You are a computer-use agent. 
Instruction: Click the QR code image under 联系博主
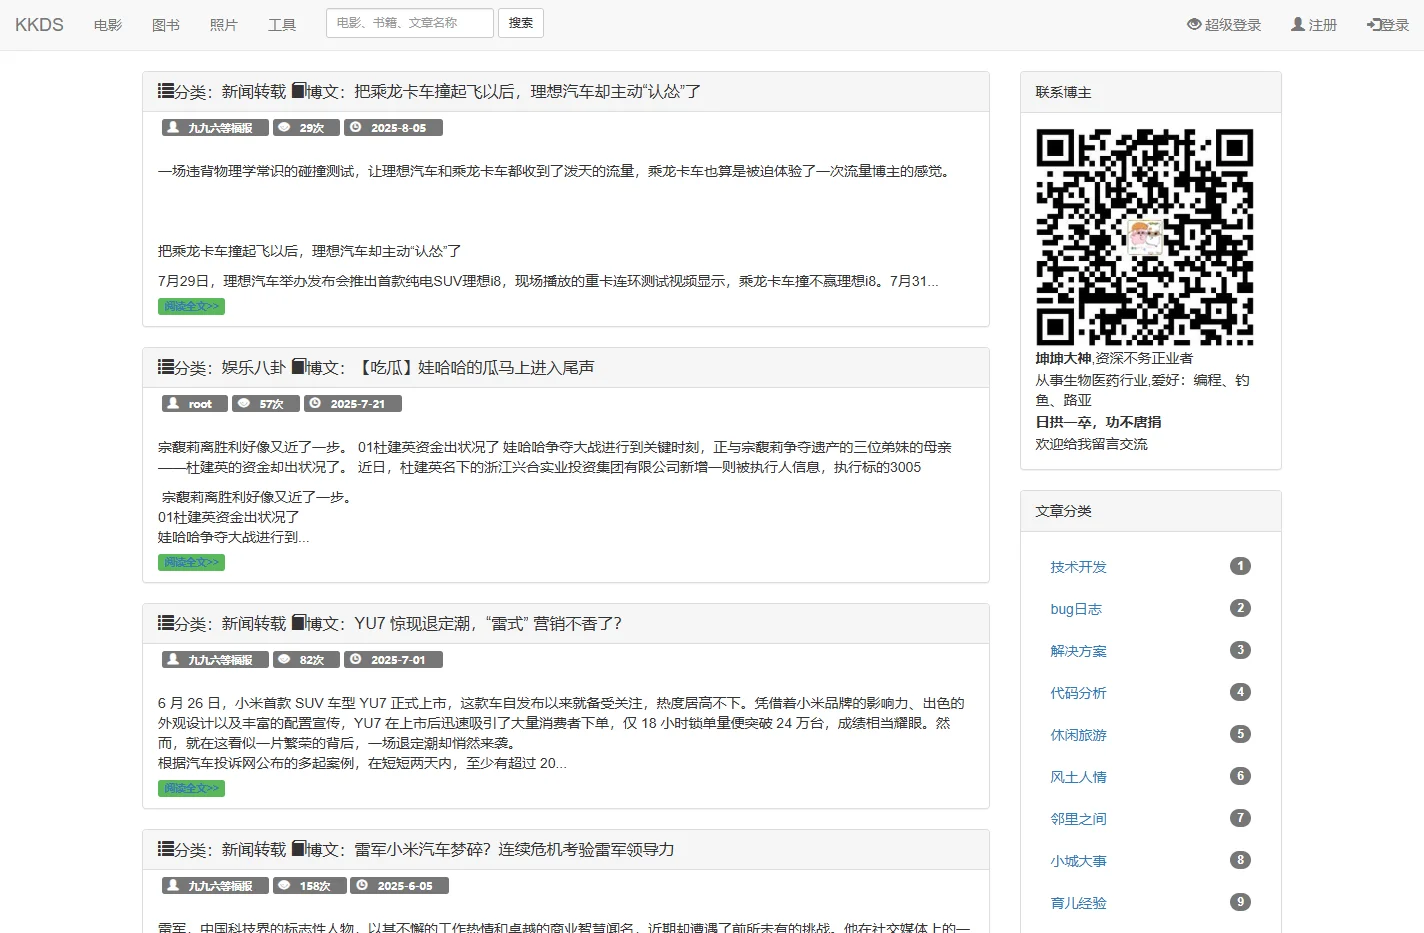[x=1145, y=237]
